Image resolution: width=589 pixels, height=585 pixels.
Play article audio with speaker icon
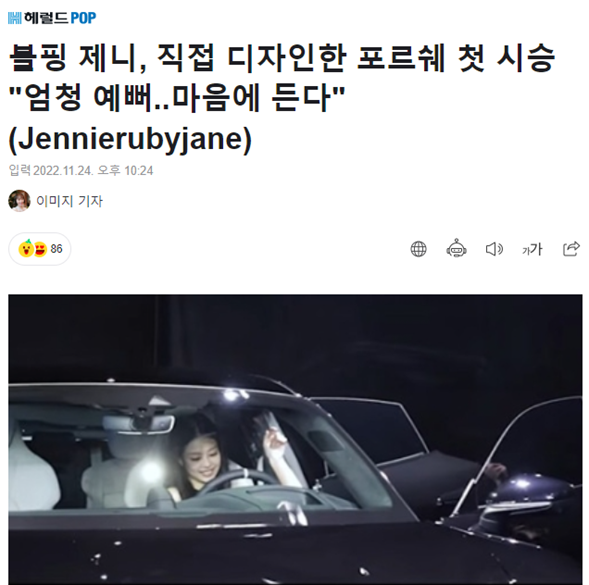[494, 249]
